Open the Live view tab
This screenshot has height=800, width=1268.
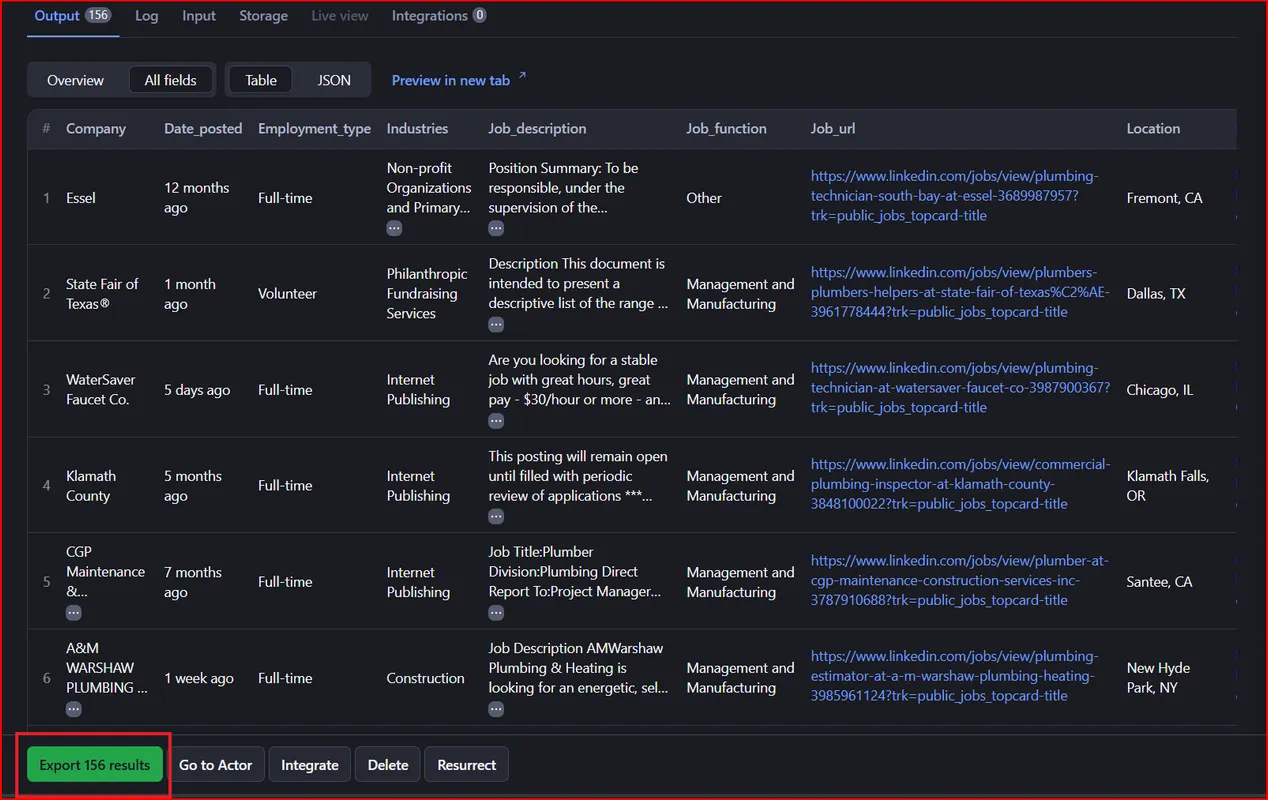340,16
